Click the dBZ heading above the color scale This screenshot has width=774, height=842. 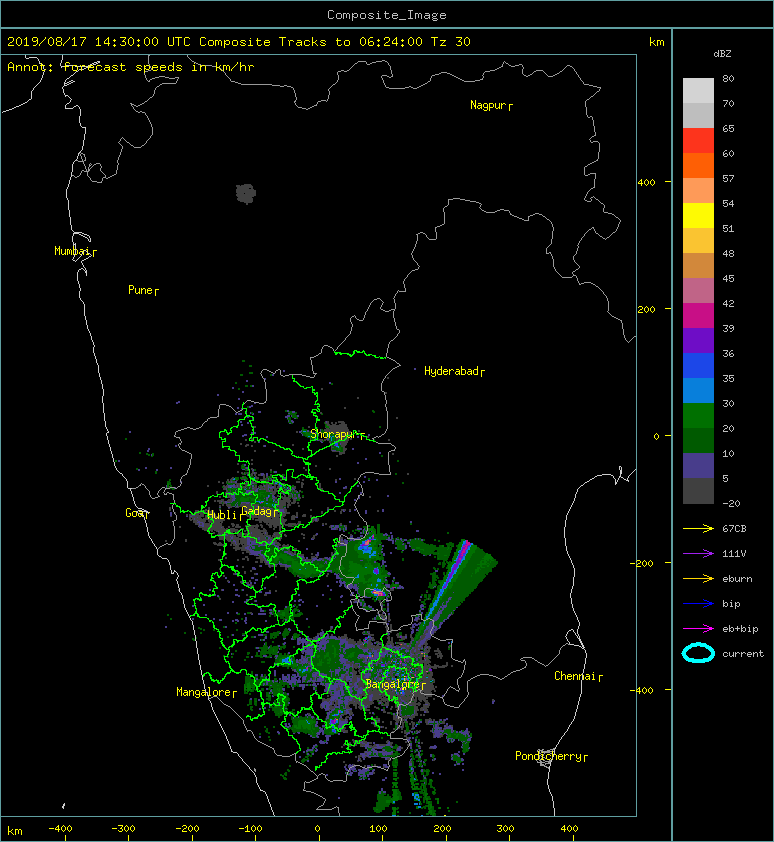coord(722,54)
